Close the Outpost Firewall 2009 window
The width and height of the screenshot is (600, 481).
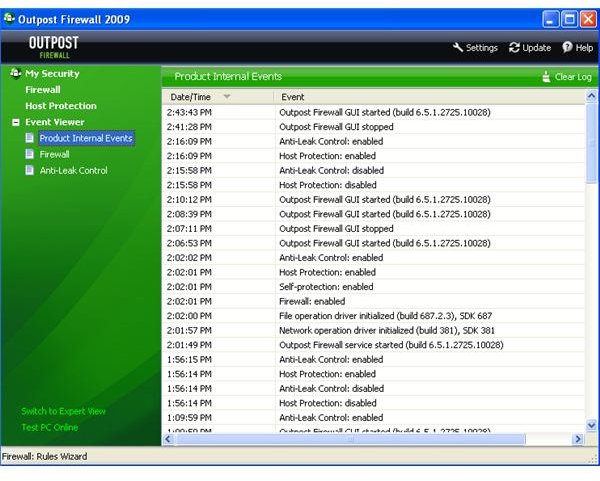click(588, 19)
